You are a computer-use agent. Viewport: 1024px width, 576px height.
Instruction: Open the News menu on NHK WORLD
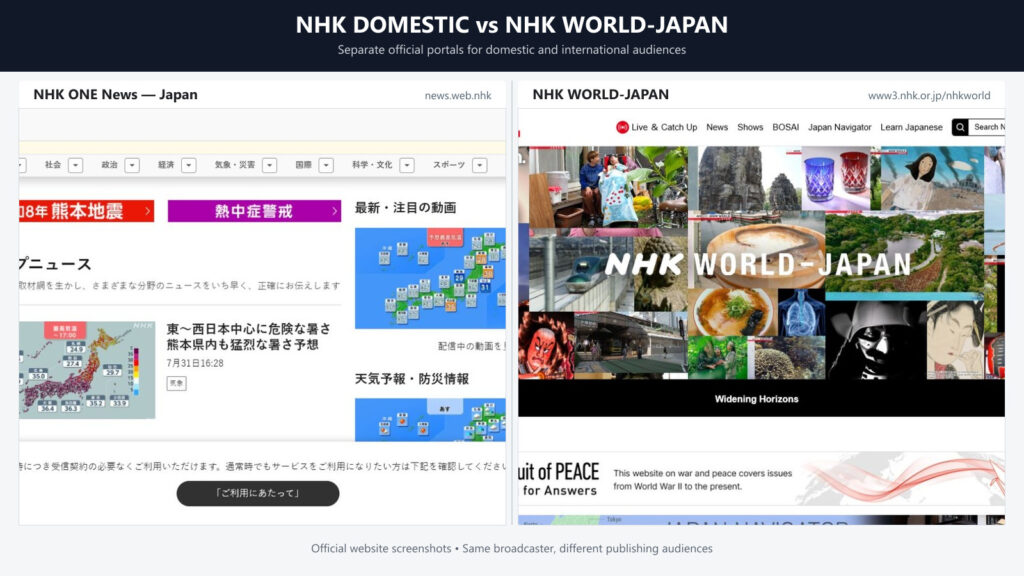click(717, 127)
